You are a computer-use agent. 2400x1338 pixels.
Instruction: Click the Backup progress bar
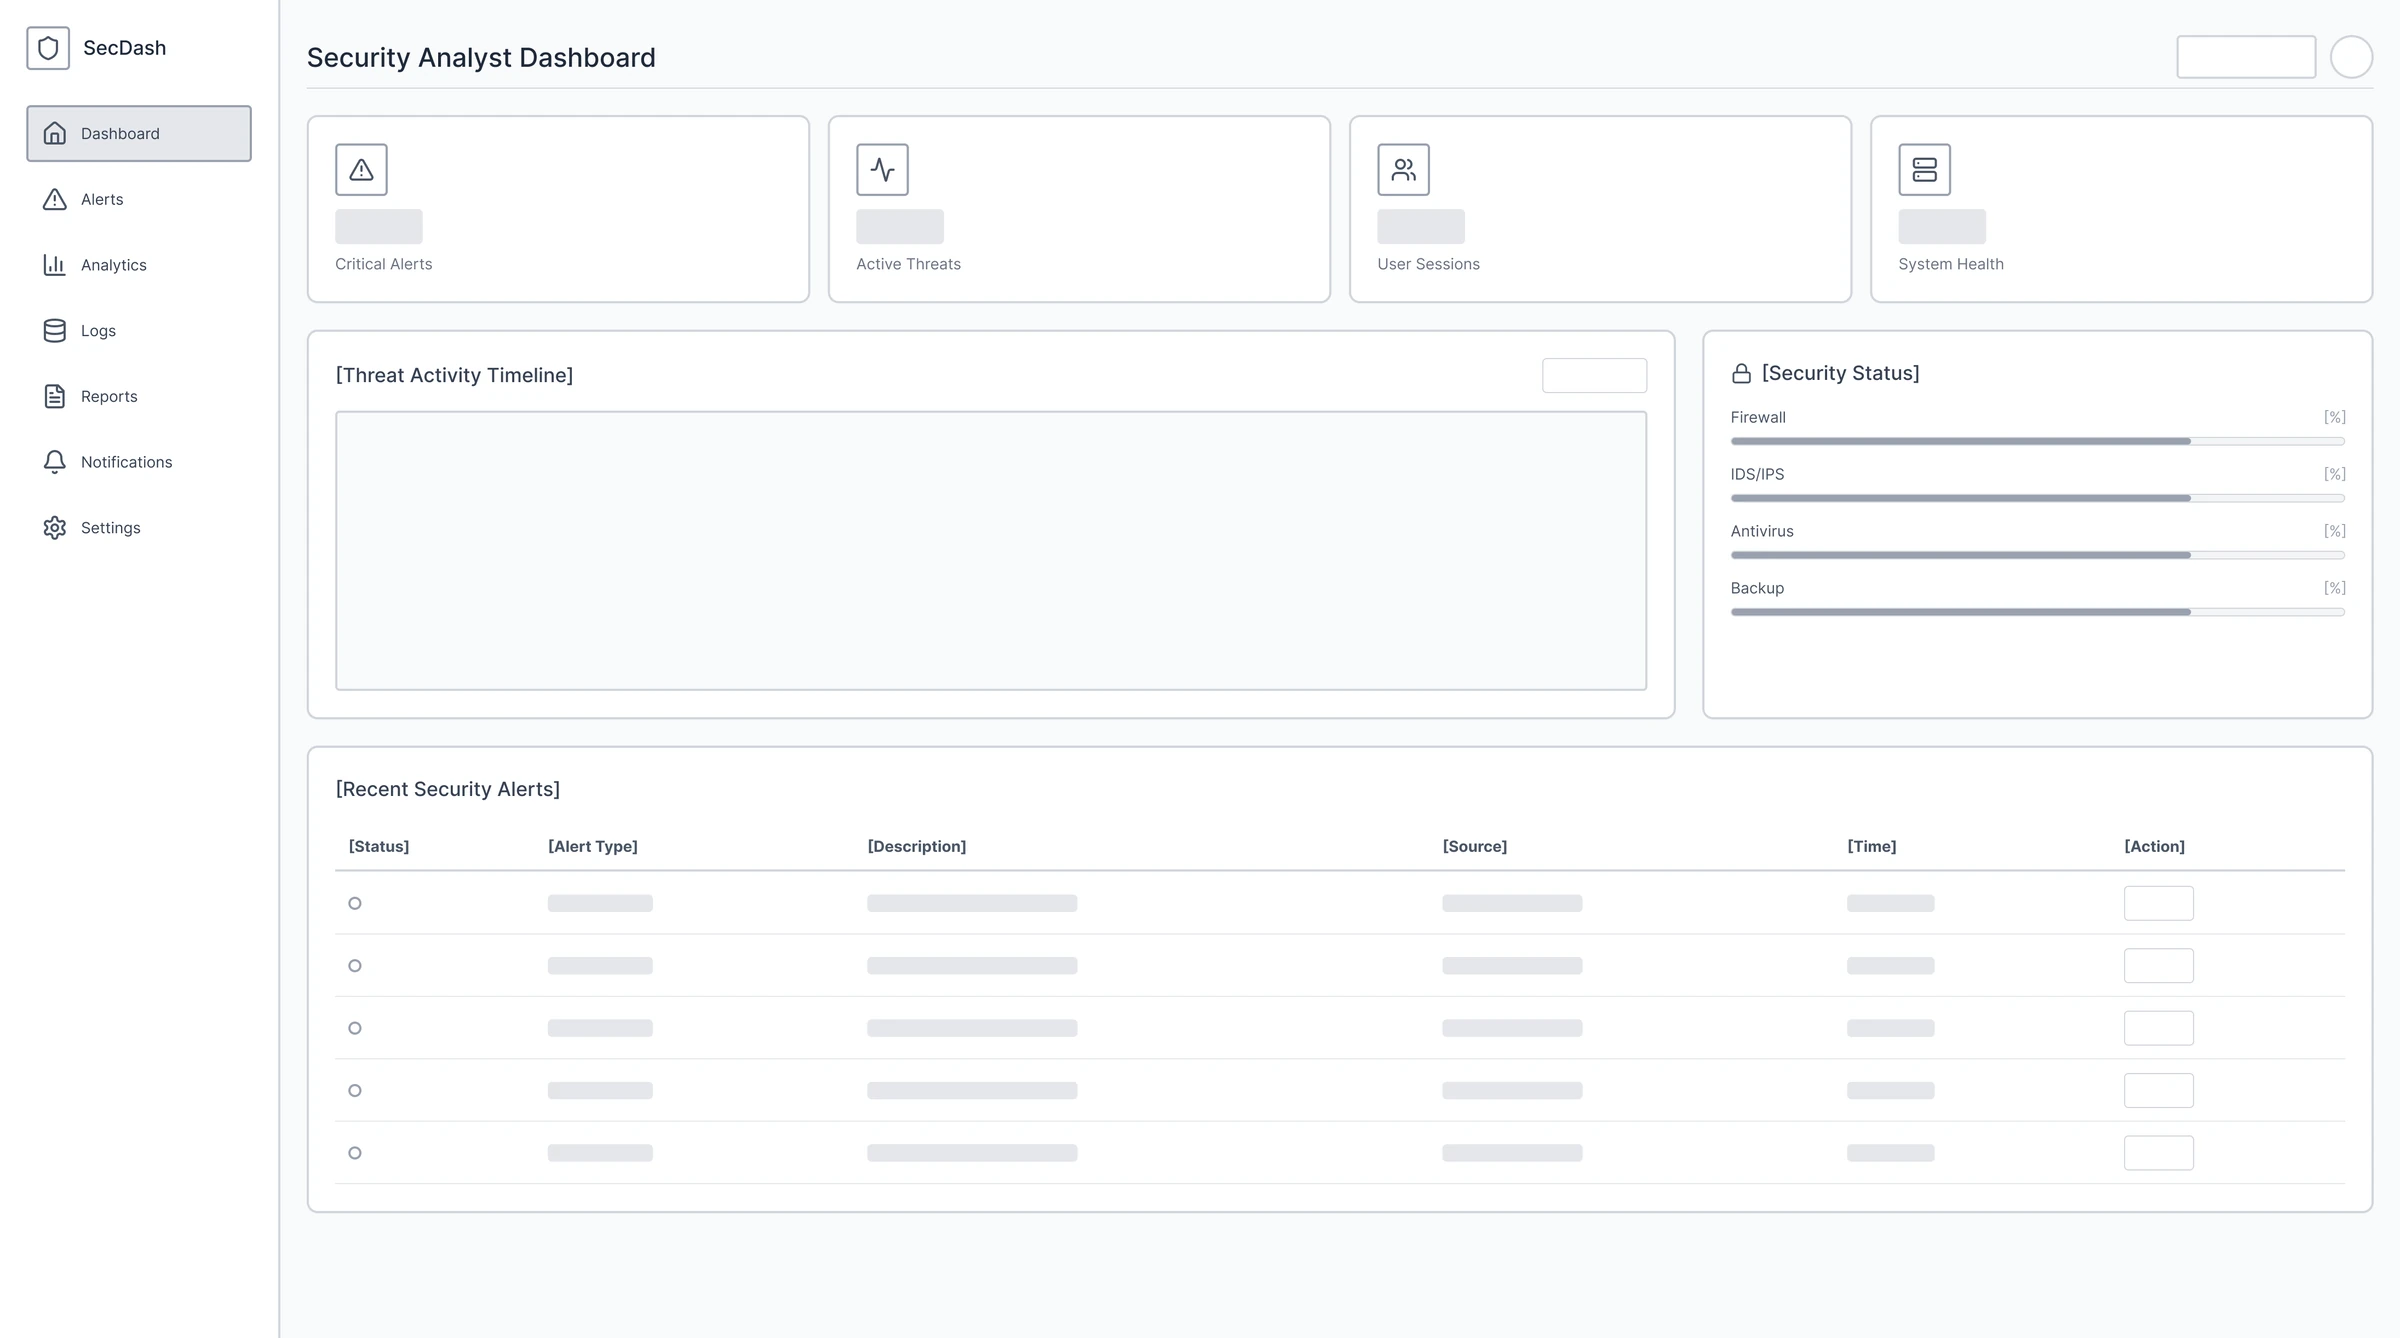tap(2037, 612)
